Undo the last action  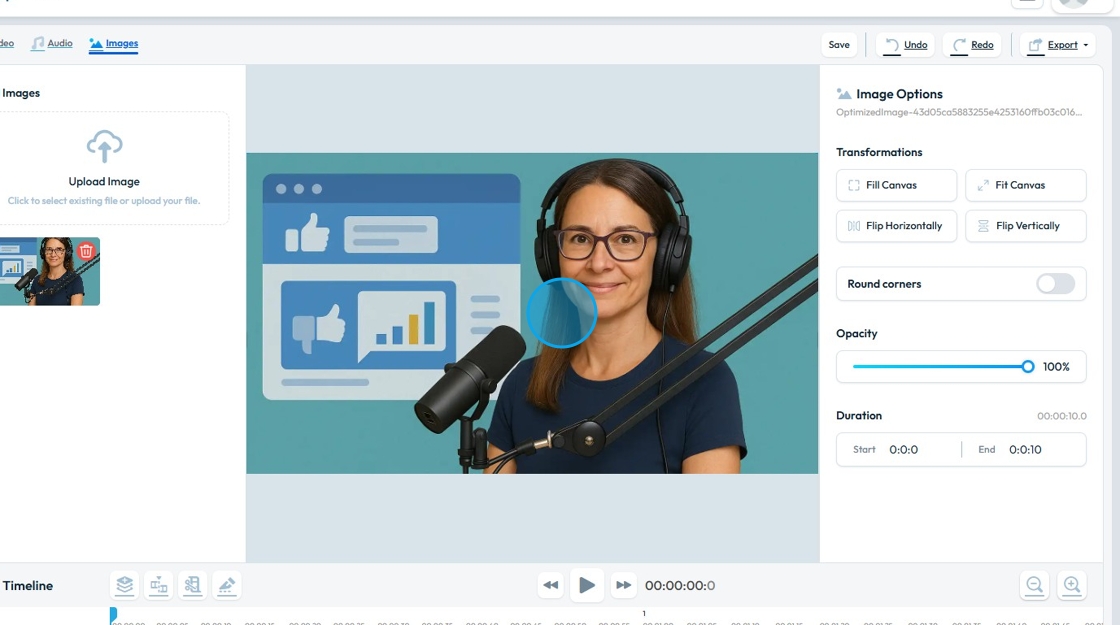pos(906,44)
